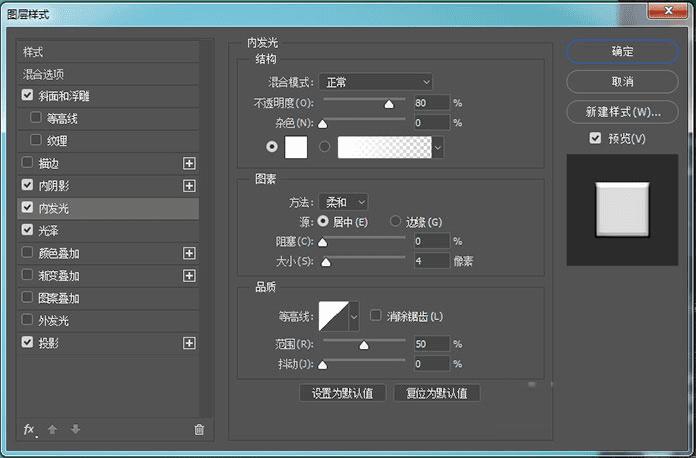Select the solid color radio button
696x458 pixels.
pos(272,146)
